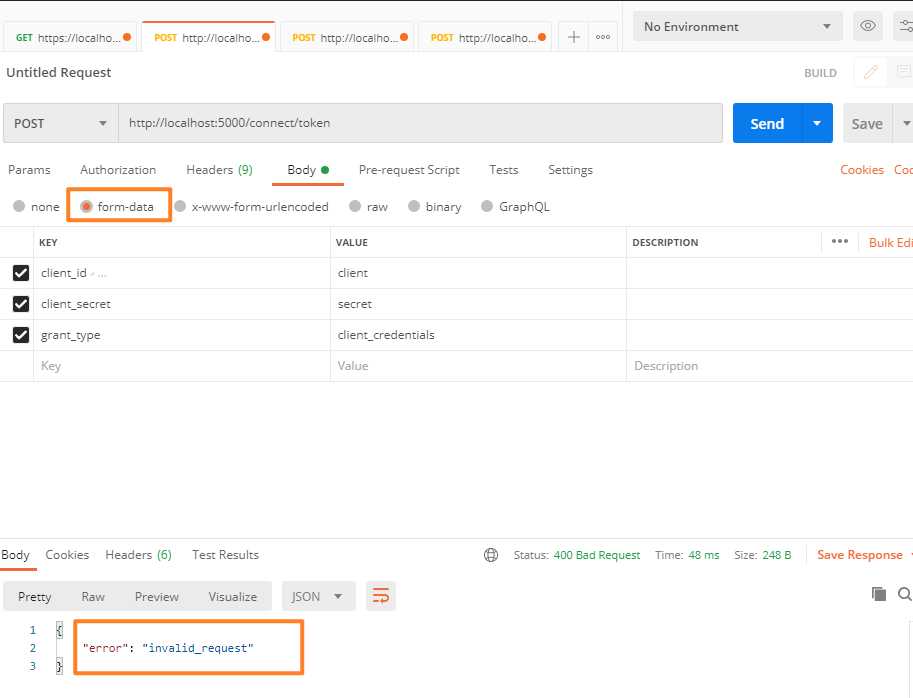
Task: Open the Authorization tab
Action: point(118,170)
